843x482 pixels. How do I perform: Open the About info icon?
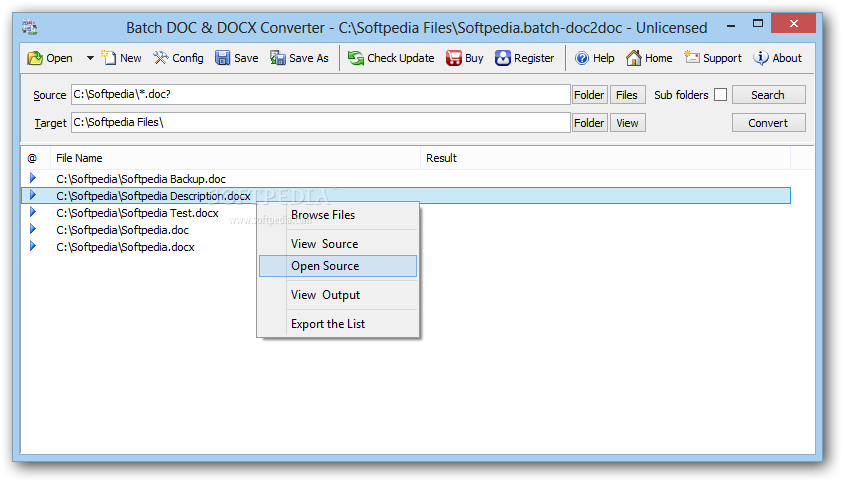coord(761,57)
